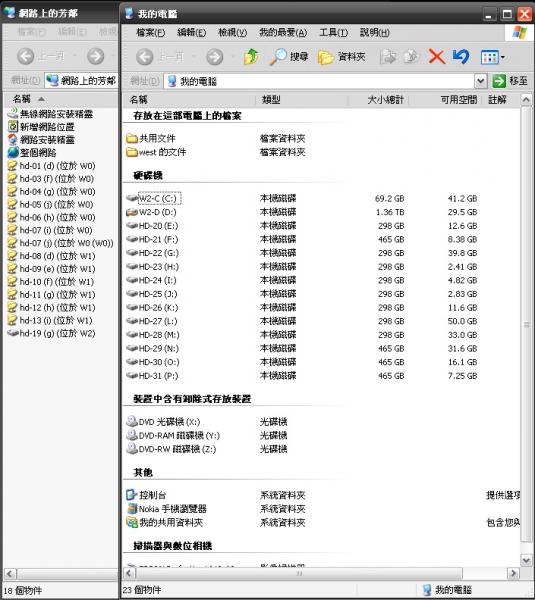The width and height of the screenshot is (535, 600).
Task: Sort by the 名稱 column header in My Computer
Action: click(x=189, y=100)
